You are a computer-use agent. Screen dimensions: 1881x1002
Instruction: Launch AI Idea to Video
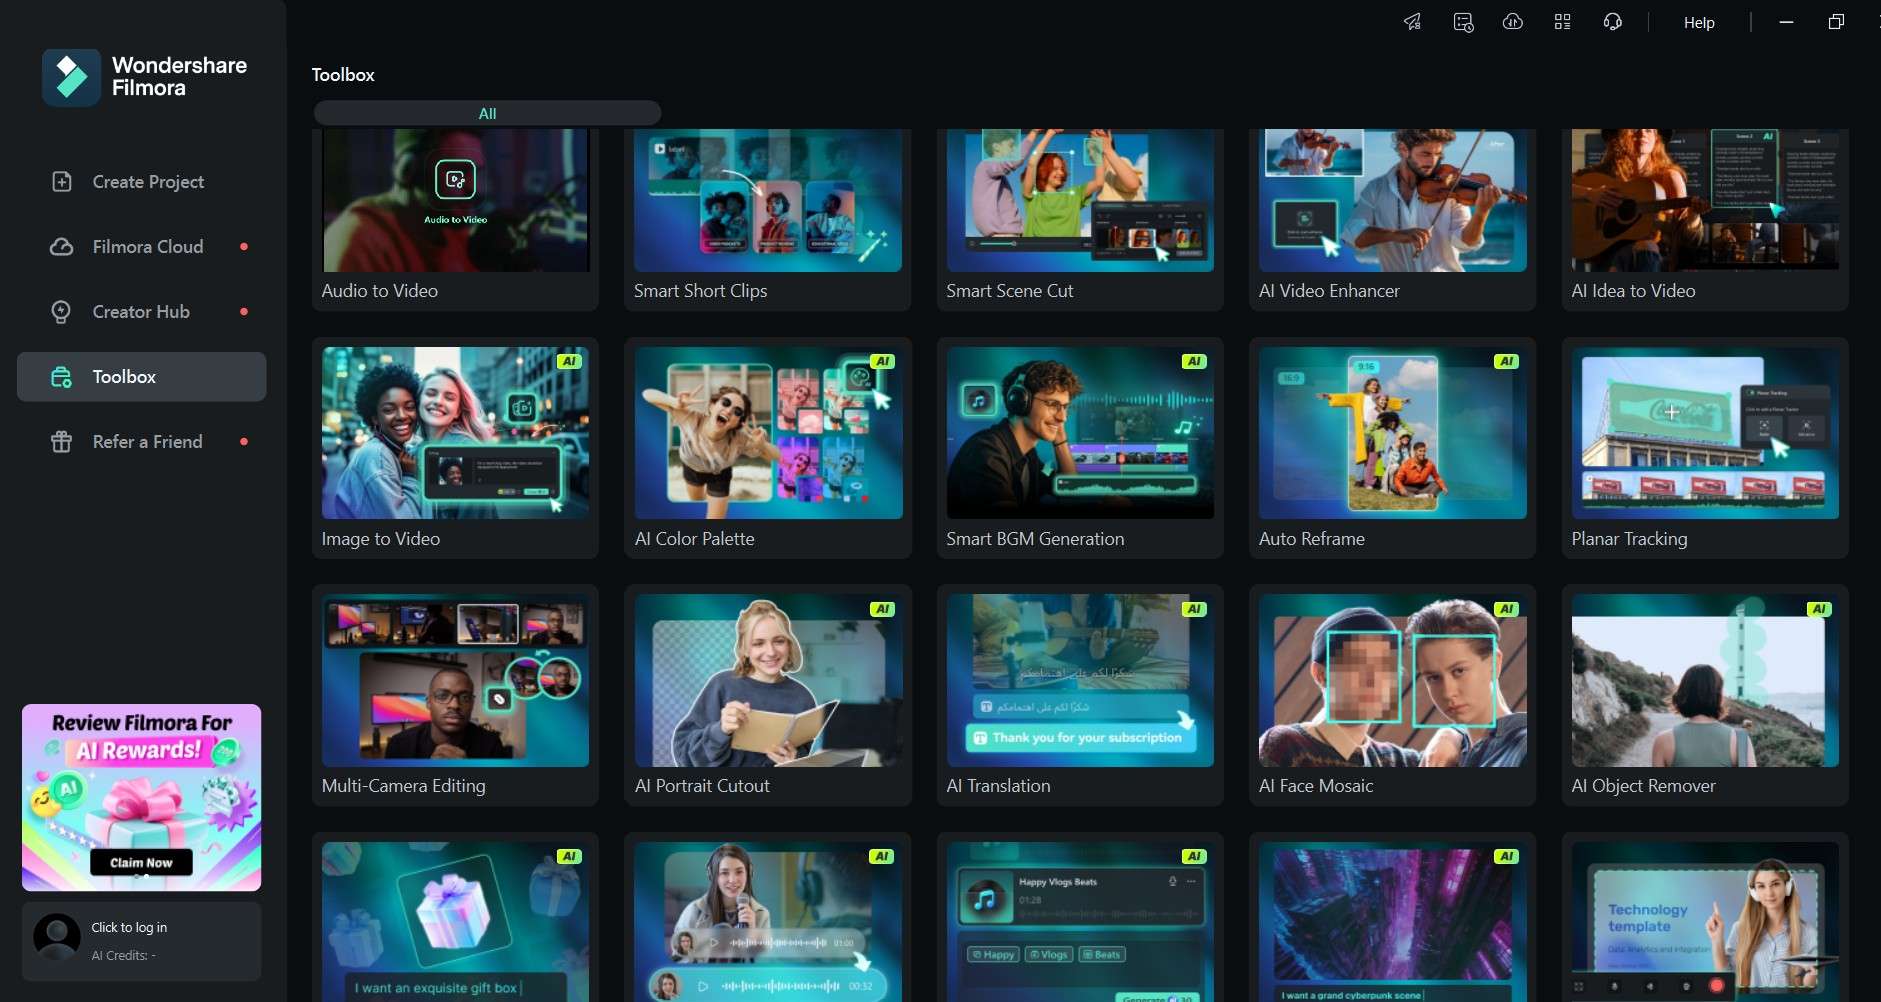pyautogui.click(x=1705, y=220)
